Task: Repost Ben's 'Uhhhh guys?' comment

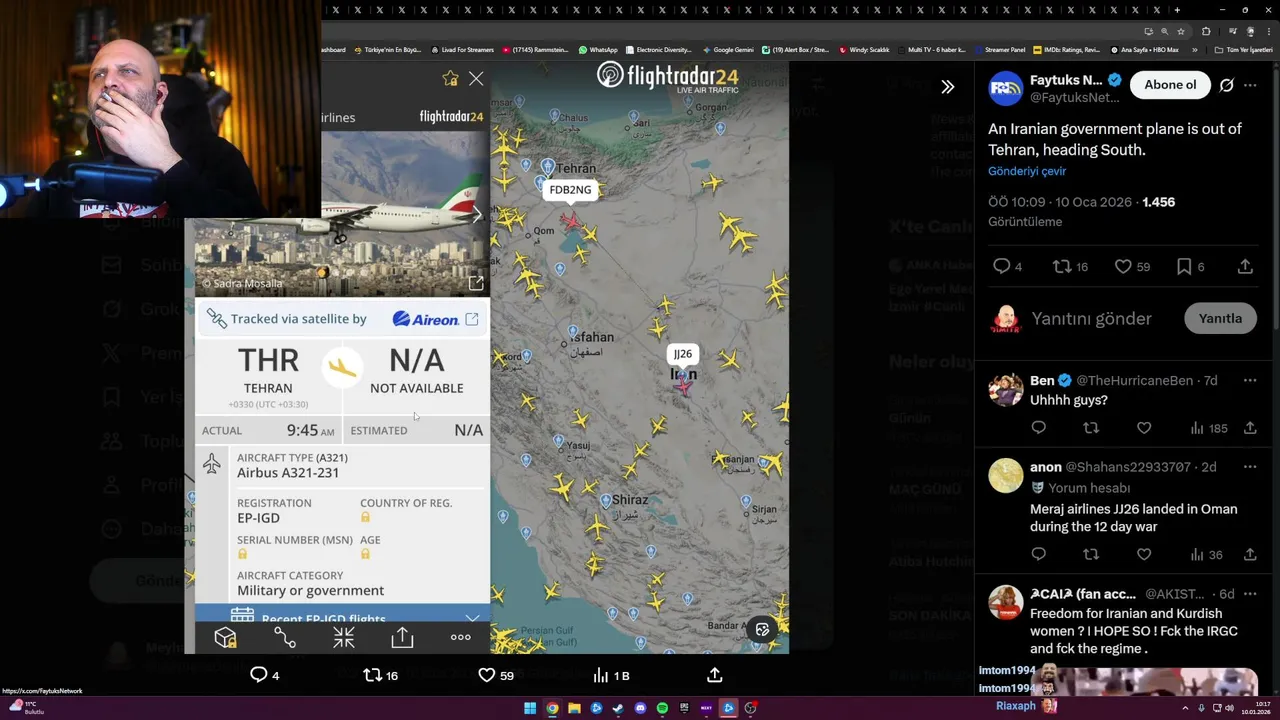Action: 1091,428
